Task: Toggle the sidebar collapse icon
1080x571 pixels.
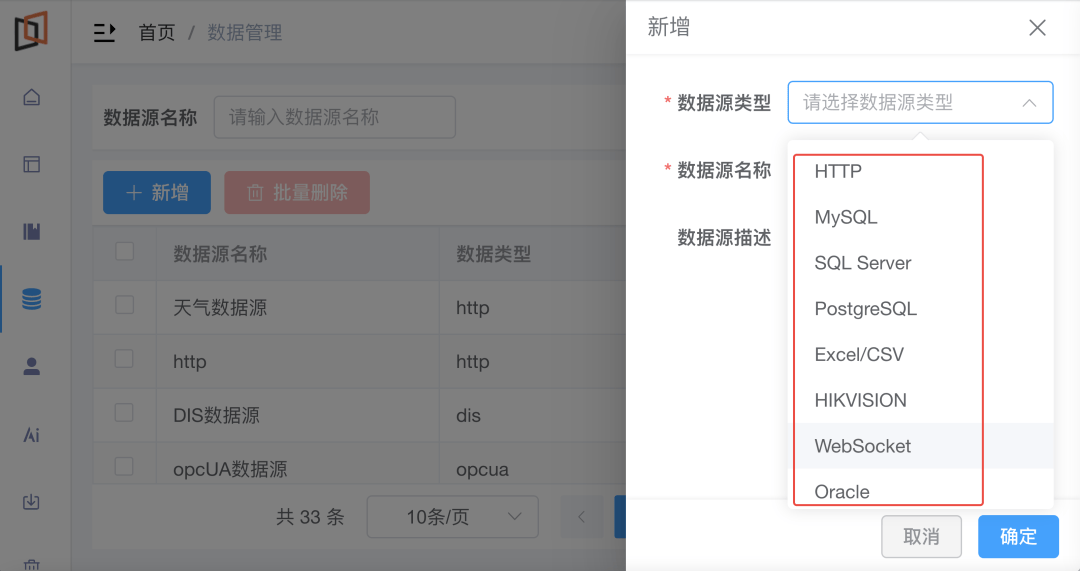Action: tap(105, 32)
